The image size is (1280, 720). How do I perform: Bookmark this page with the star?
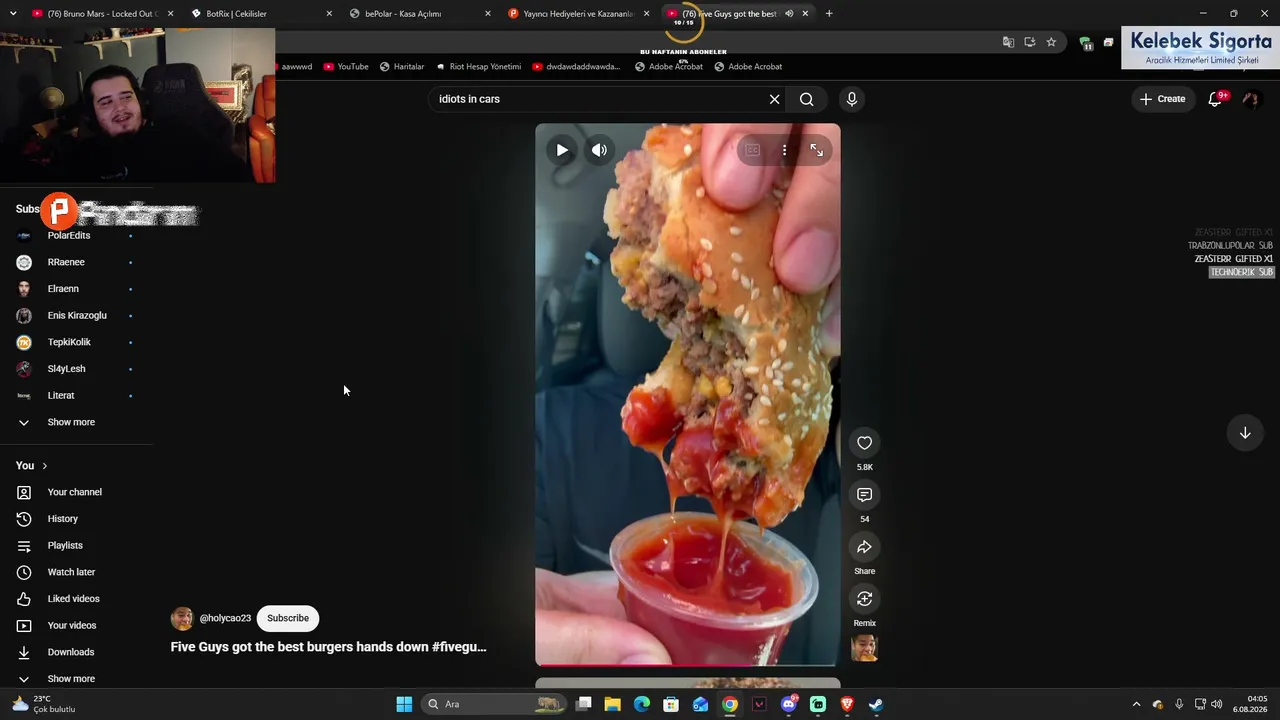(1051, 42)
